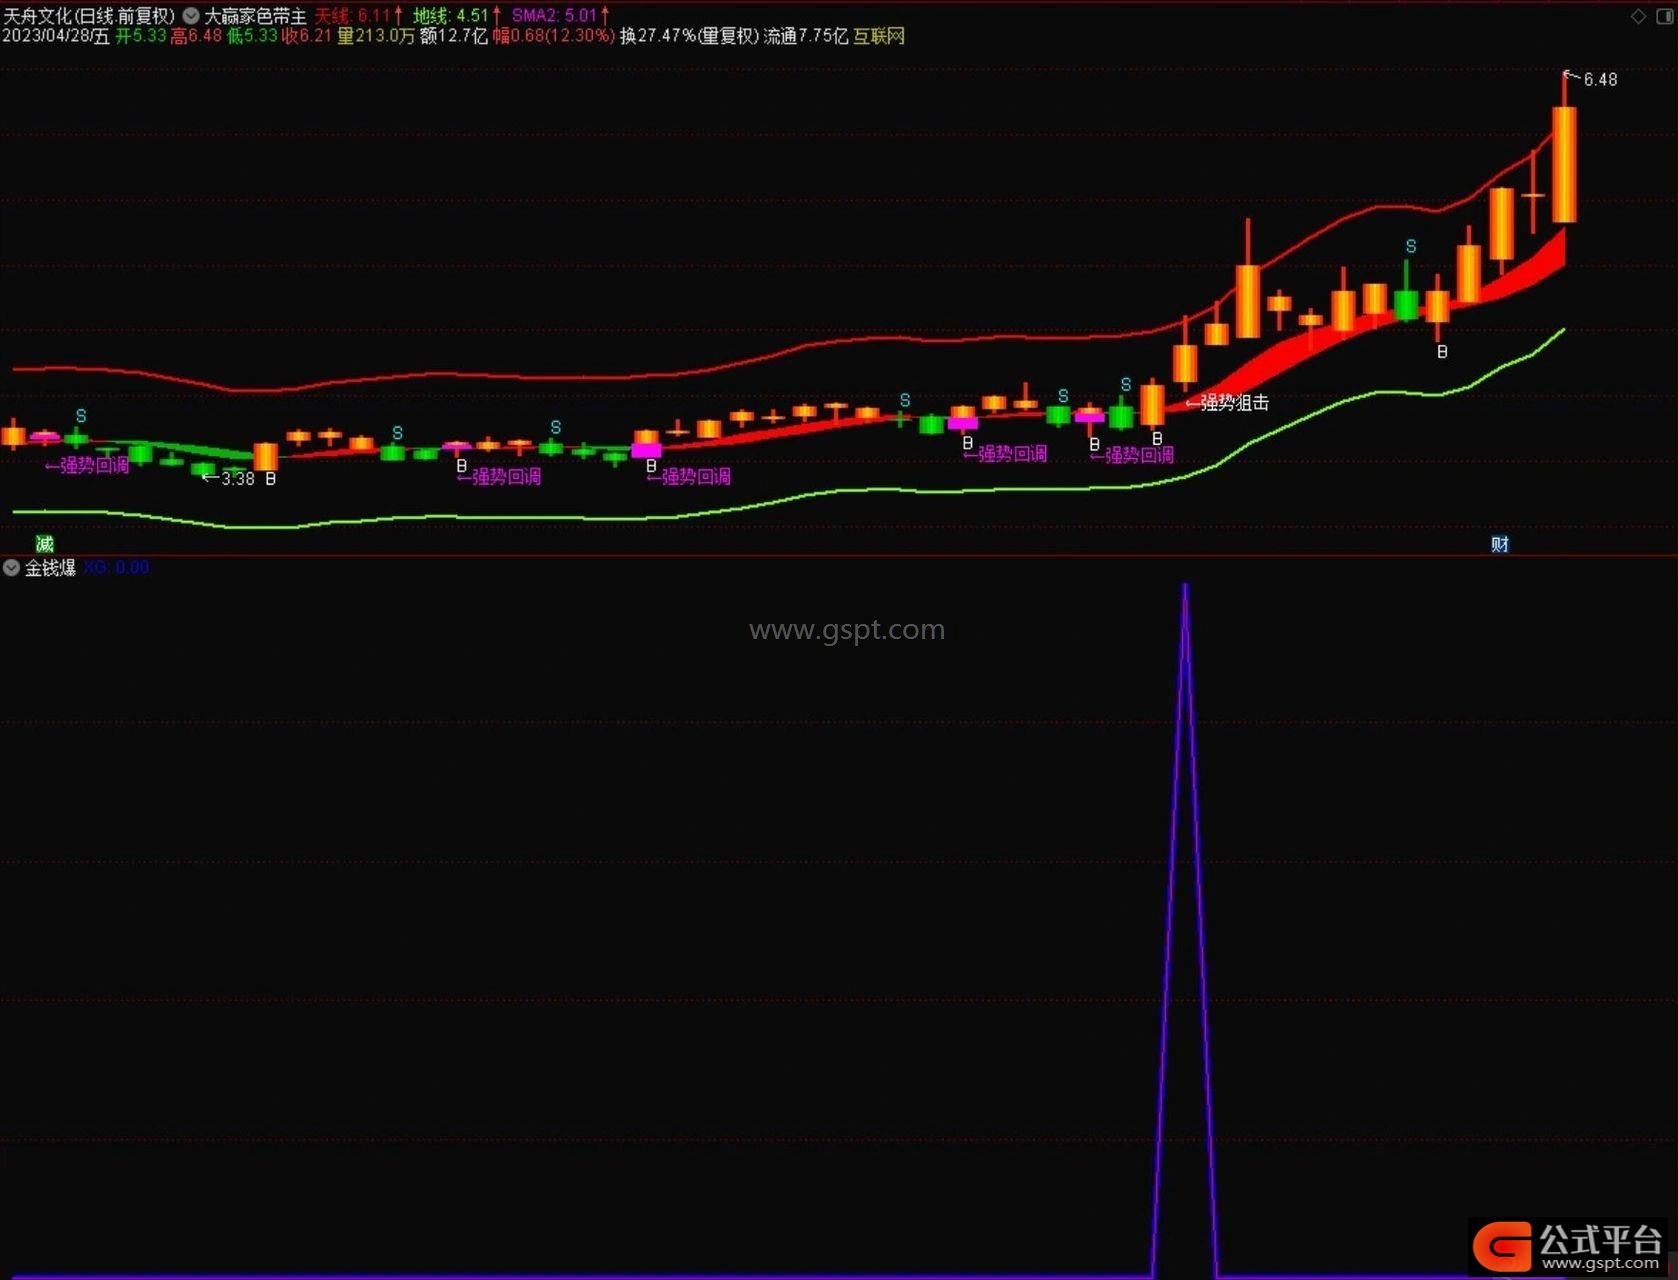The image size is (1678, 1280).
Task: Click the SMA2: 5.01 value
Action: [x=561, y=16]
